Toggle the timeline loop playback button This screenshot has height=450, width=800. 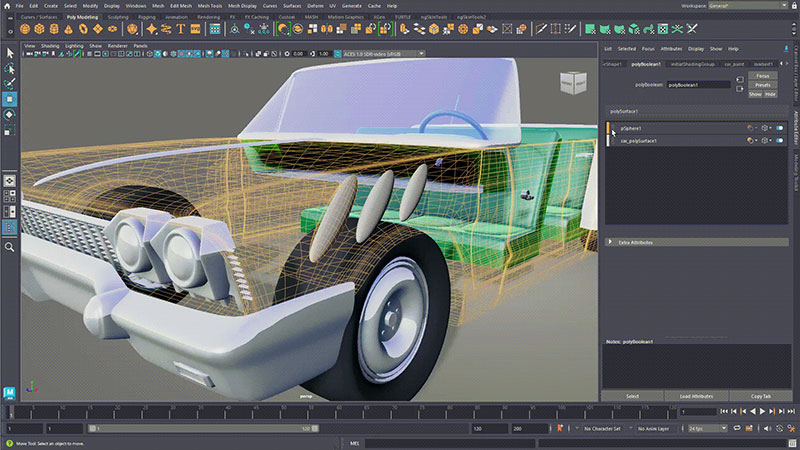point(737,429)
